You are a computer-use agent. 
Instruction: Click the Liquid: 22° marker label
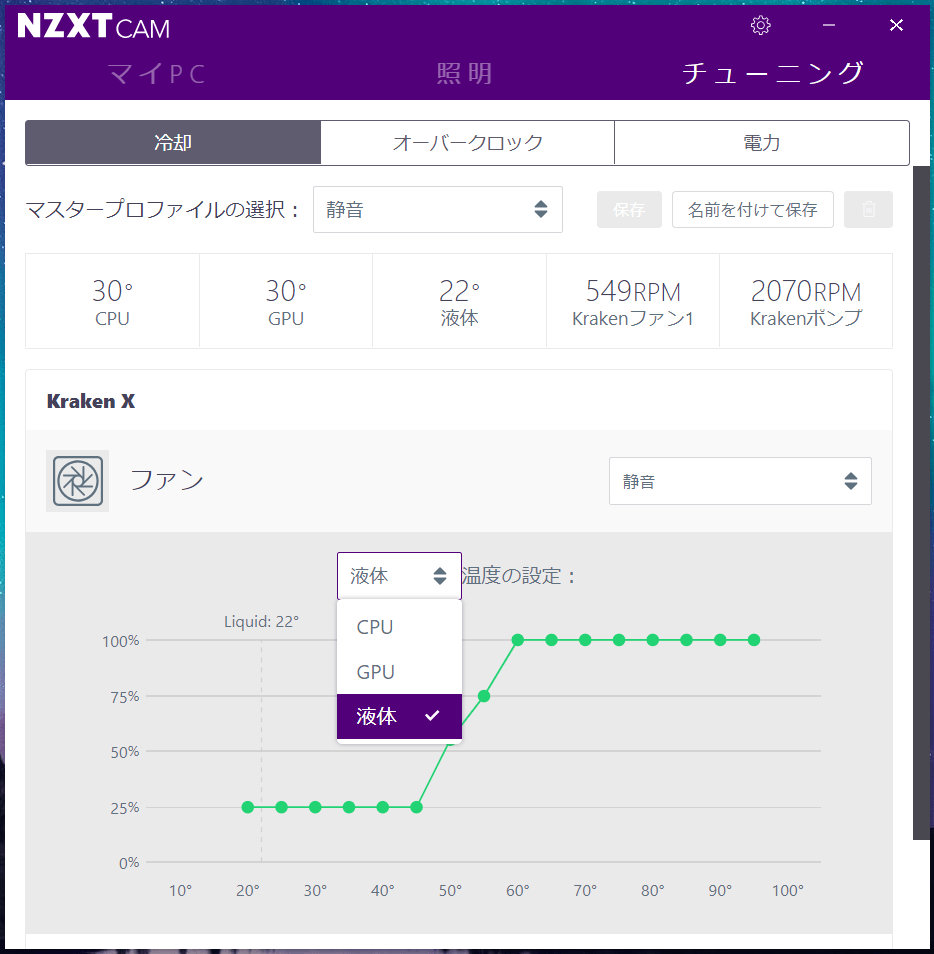(262, 622)
